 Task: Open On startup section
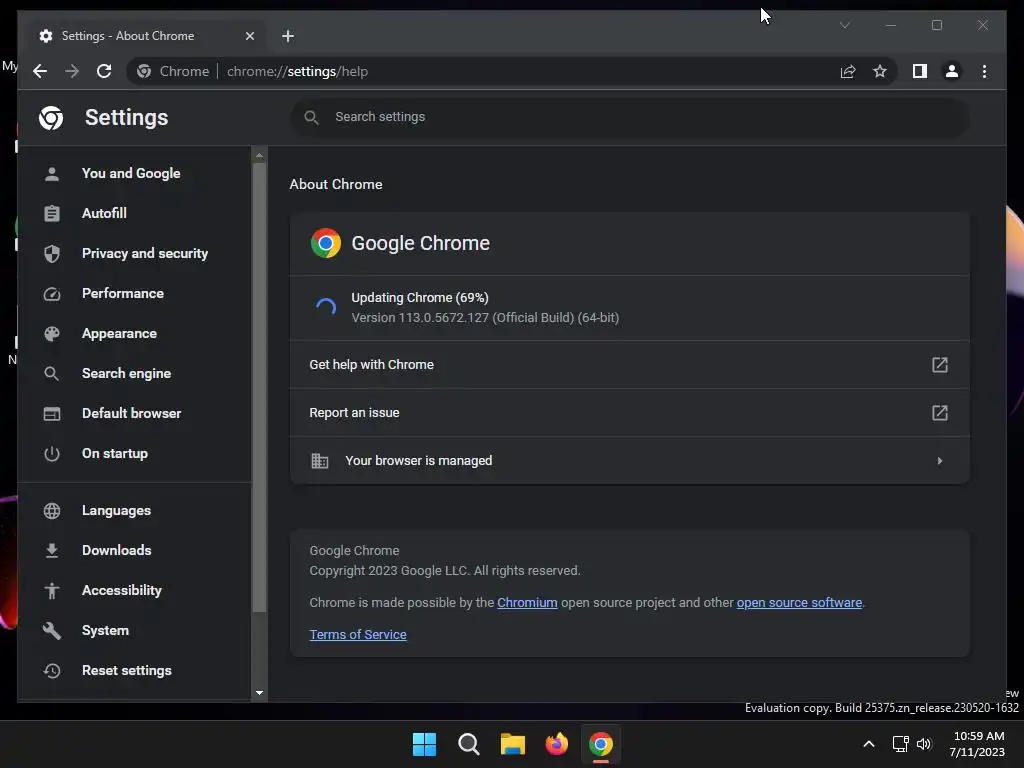(x=134, y=453)
